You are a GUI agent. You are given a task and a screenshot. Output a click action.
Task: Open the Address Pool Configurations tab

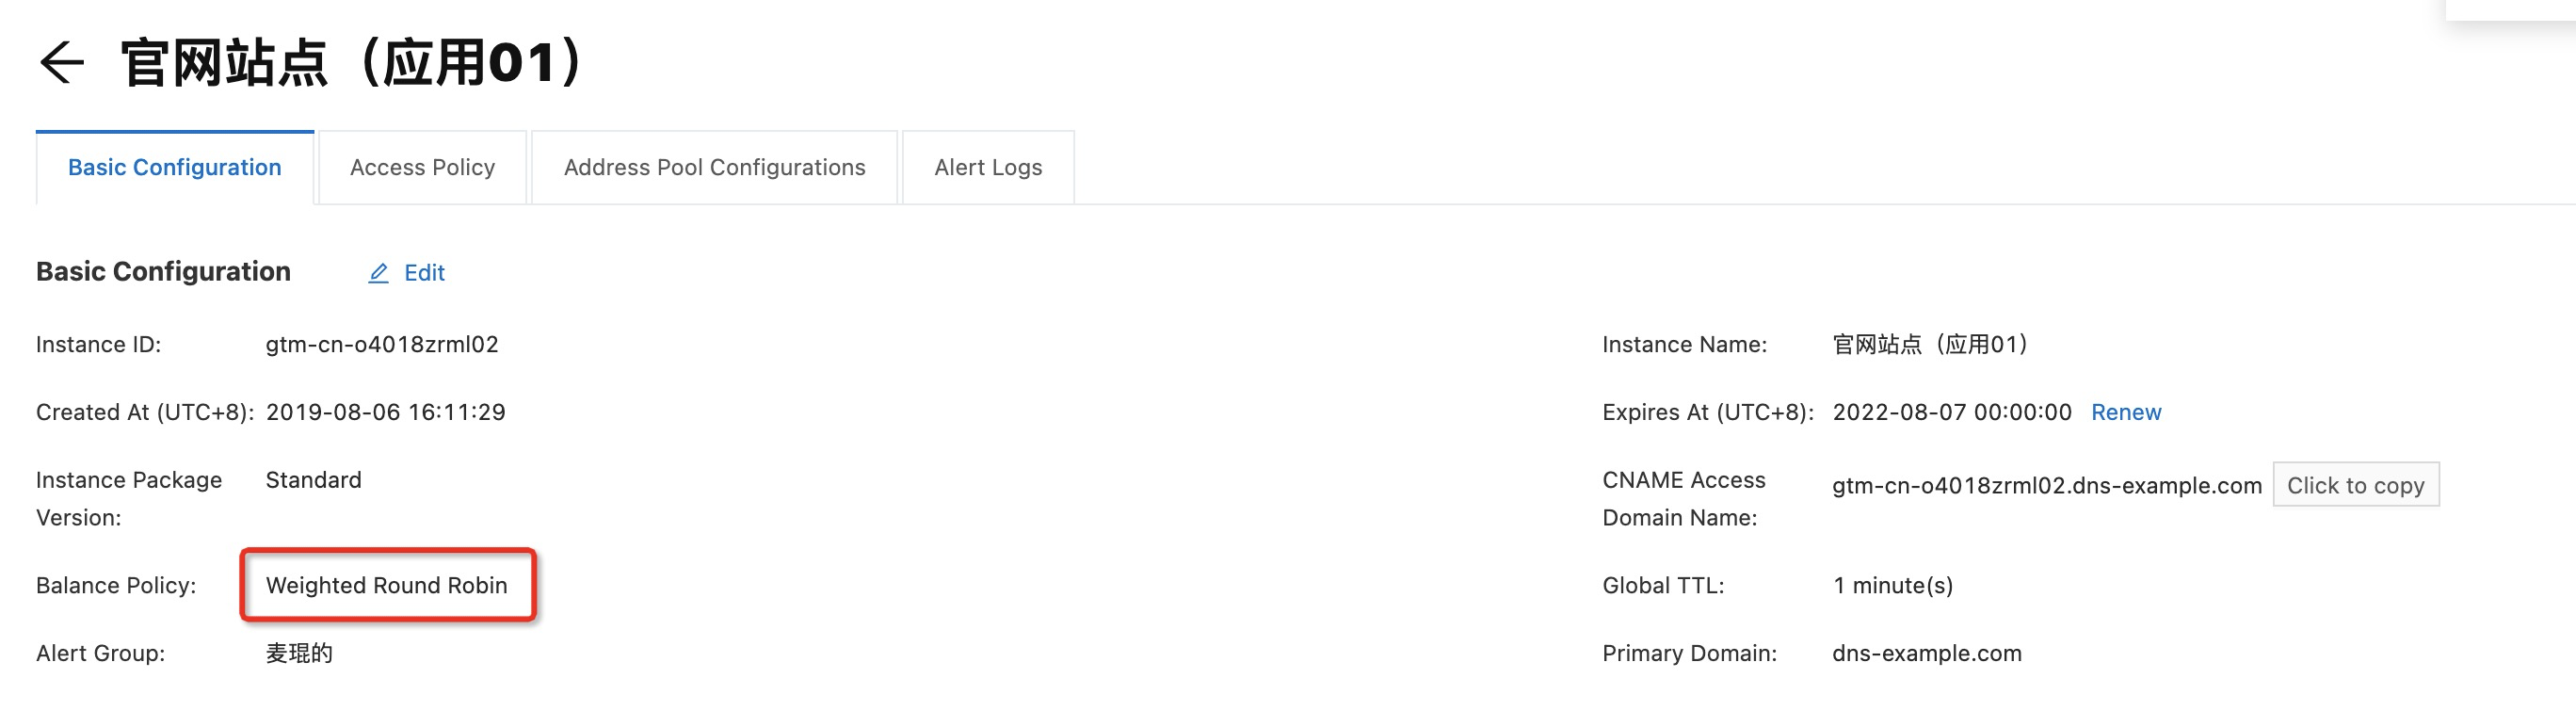(714, 168)
